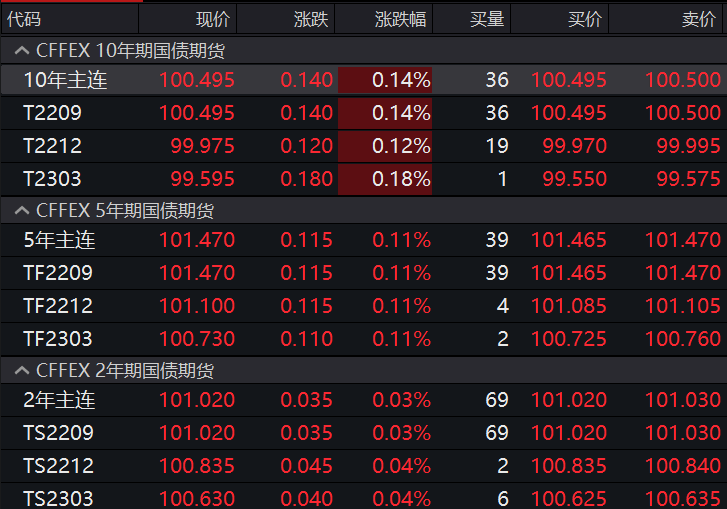Sort by the 现价 column header
This screenshot has height=509, width=727.
[x=212, y=18]
